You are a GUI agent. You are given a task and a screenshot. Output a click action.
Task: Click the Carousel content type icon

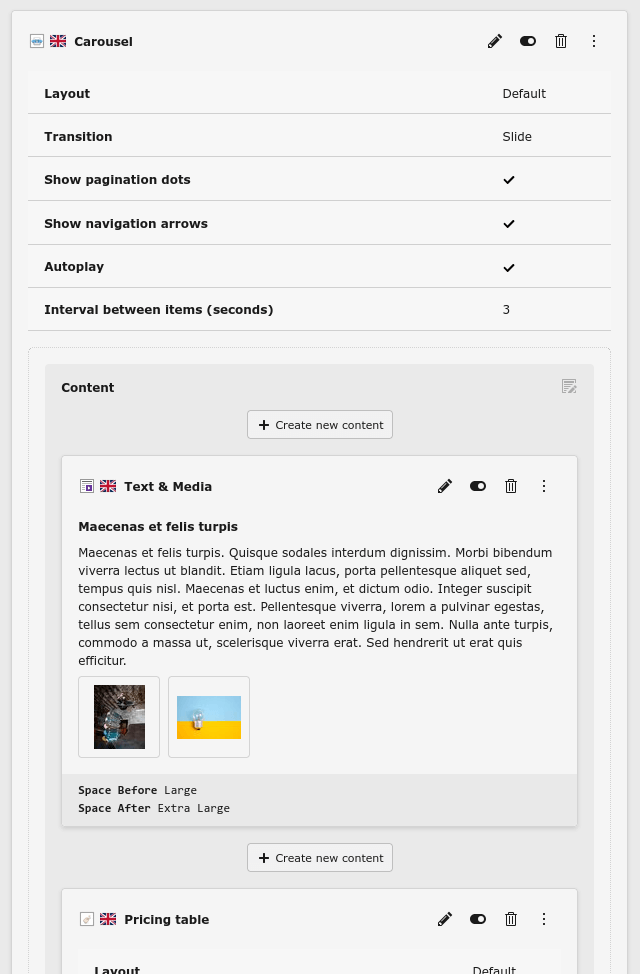click(x=37, y=41)
